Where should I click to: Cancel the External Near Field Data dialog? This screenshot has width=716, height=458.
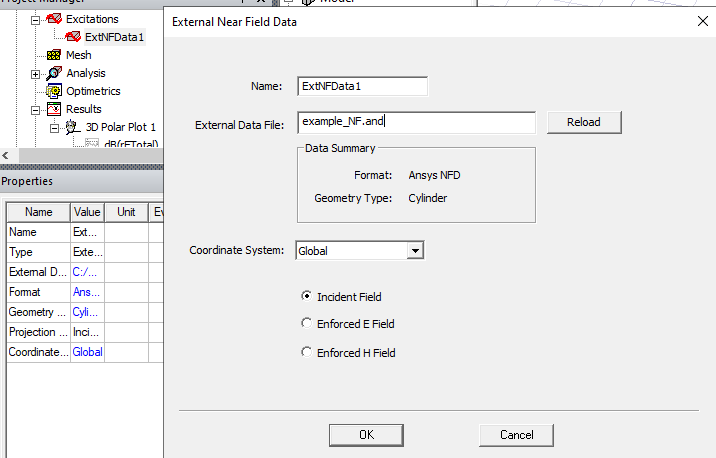tap(516, 435)
